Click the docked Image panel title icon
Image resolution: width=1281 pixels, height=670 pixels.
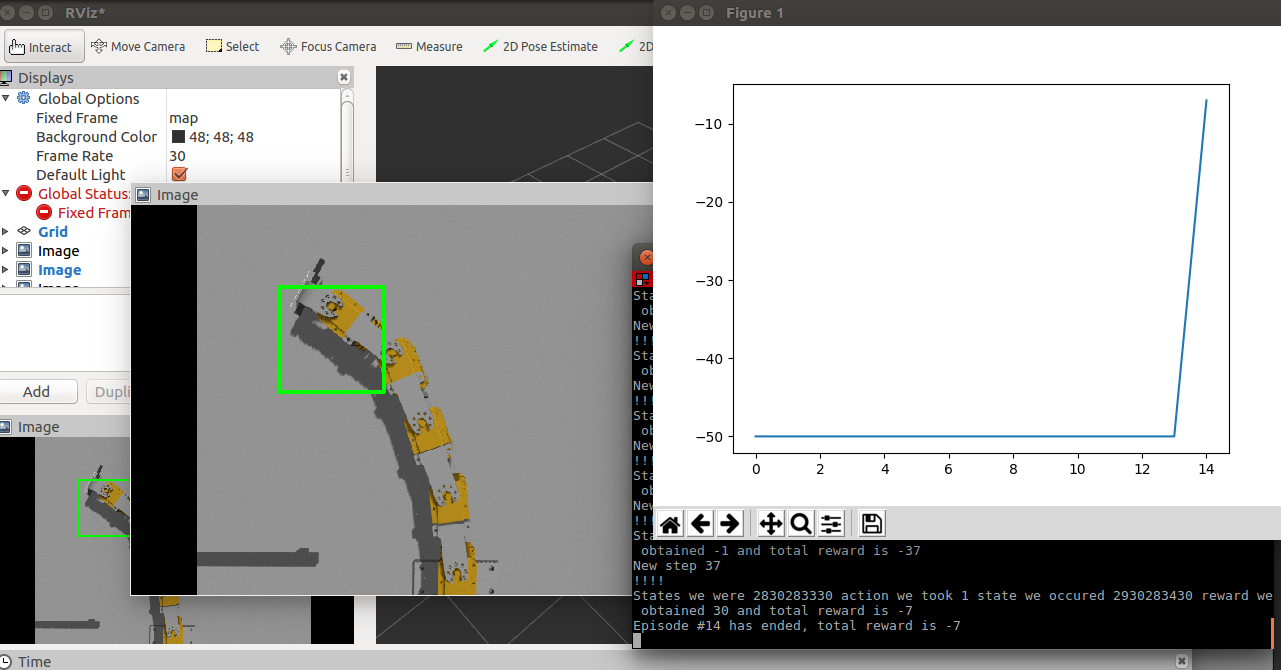tap(7, 427)
